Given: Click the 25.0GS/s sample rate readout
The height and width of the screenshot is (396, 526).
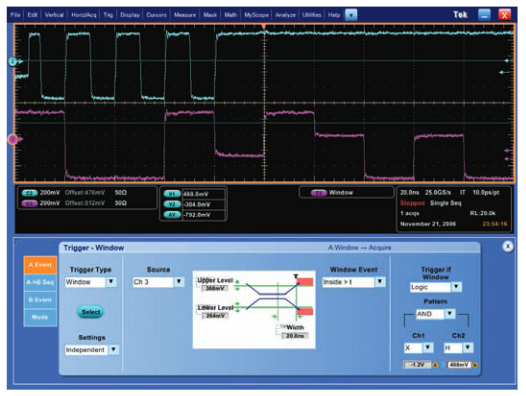Looking at the screenshot, I should pyautogui.click(x=438, y=193).
